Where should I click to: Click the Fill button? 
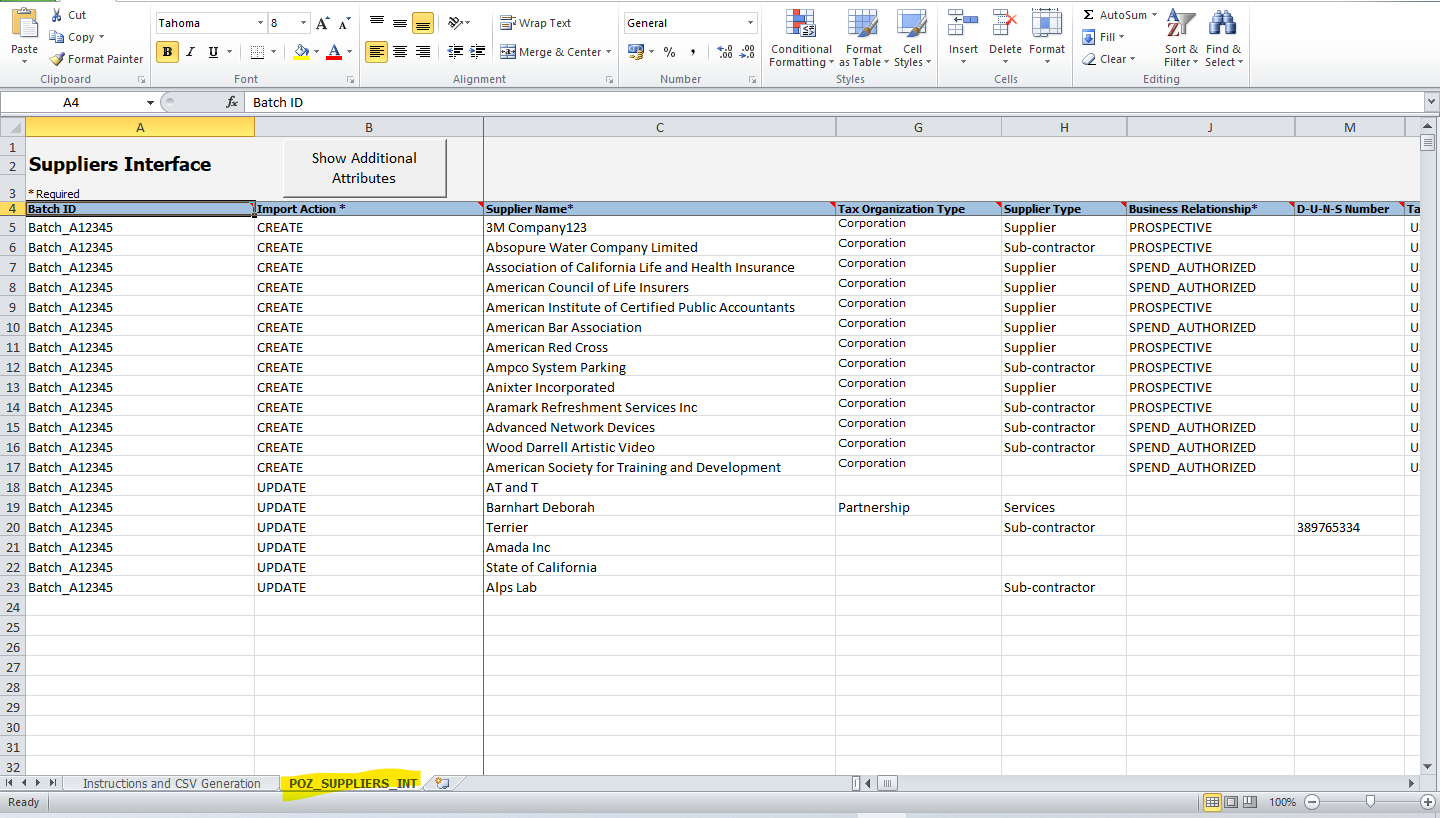pos(1104,37)
